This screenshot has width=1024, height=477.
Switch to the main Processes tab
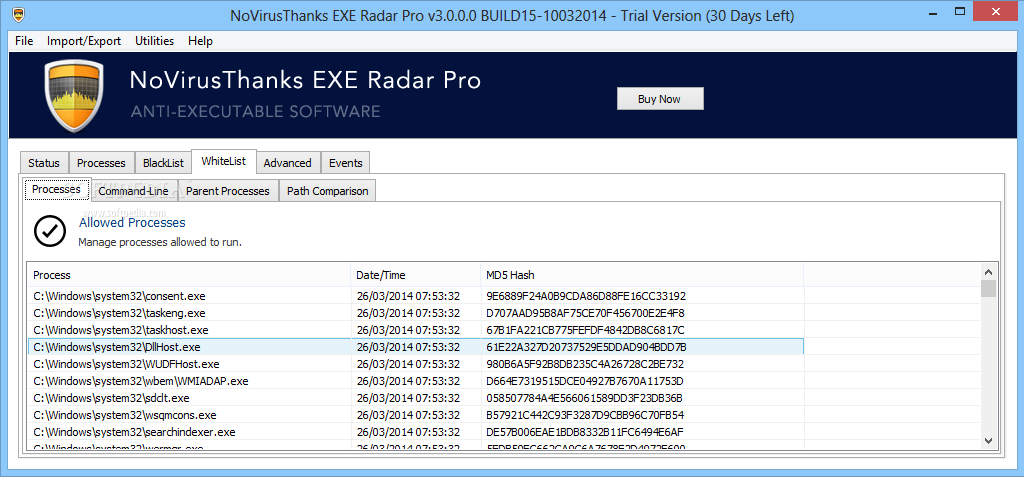(101, 163)
